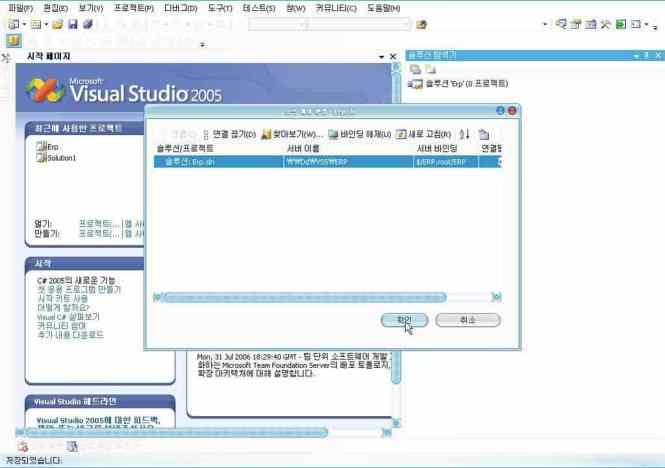Open the 커뮤니티(C) Community menu

pyautogui.click(x=336, y=8)
